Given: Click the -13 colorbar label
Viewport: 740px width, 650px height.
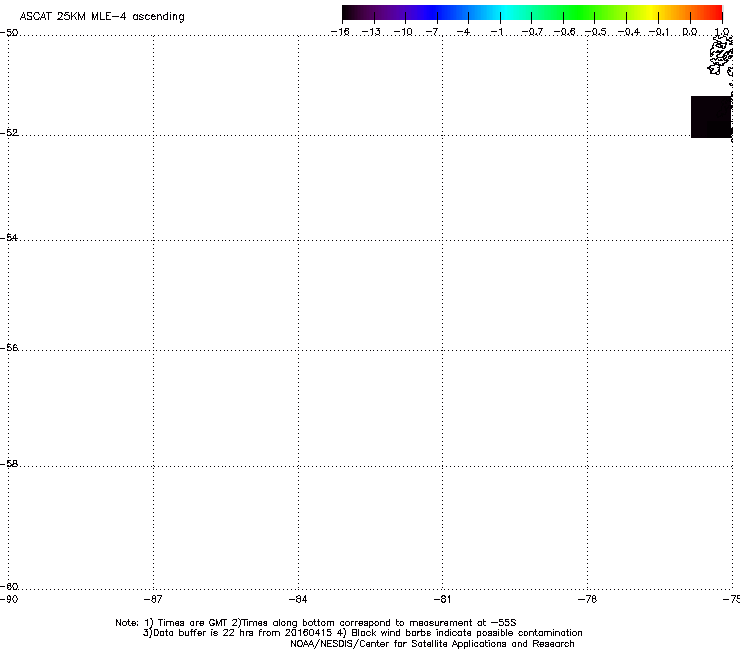Looking at the screenshot, I should 371,32.
